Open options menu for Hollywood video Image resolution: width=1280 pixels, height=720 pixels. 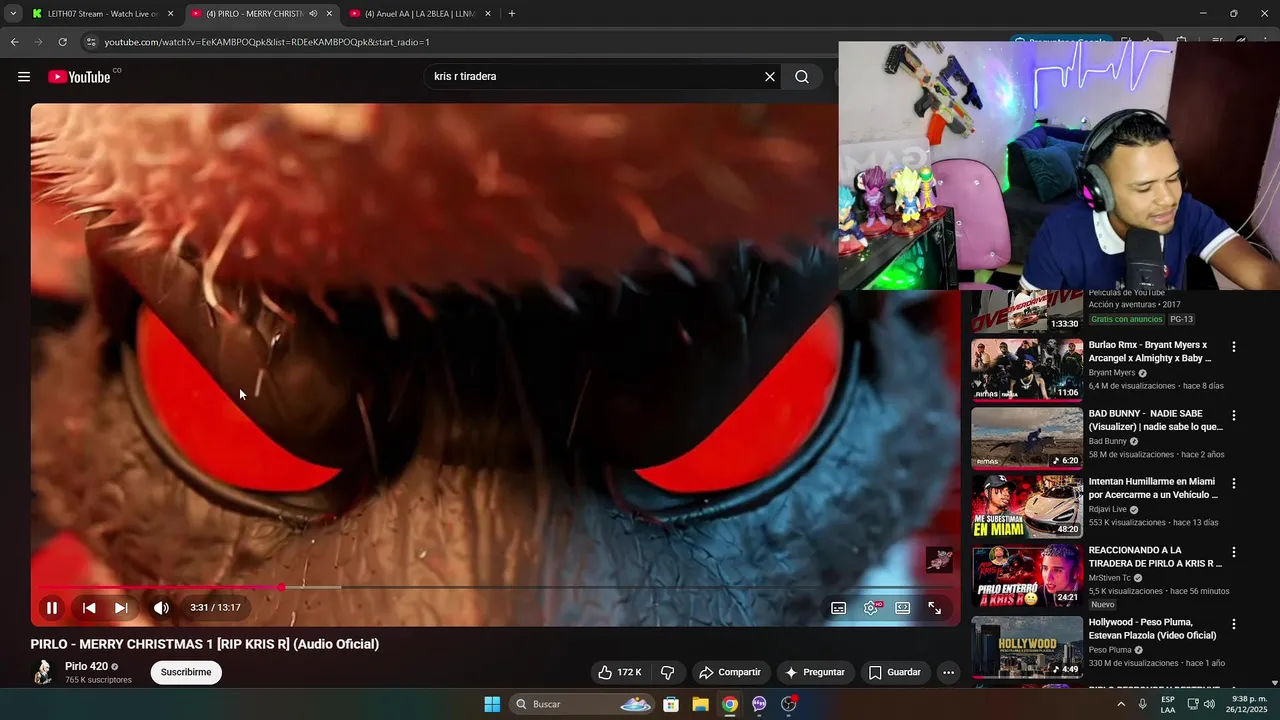1233,624
